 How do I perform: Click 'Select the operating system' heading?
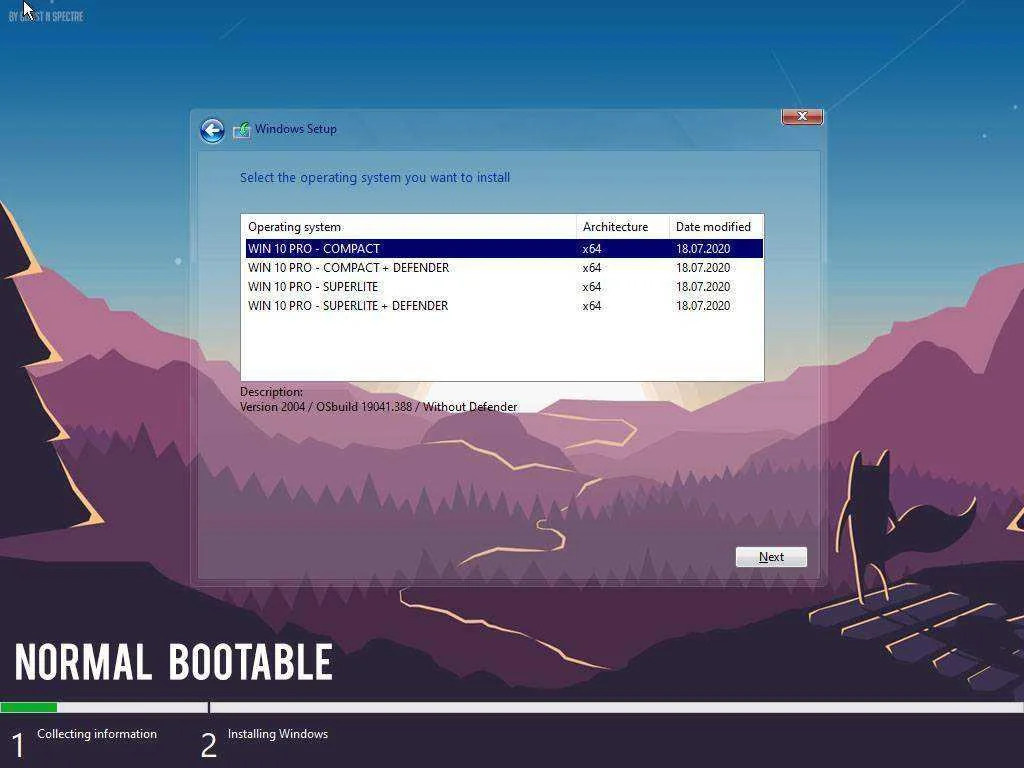[375, 178]
